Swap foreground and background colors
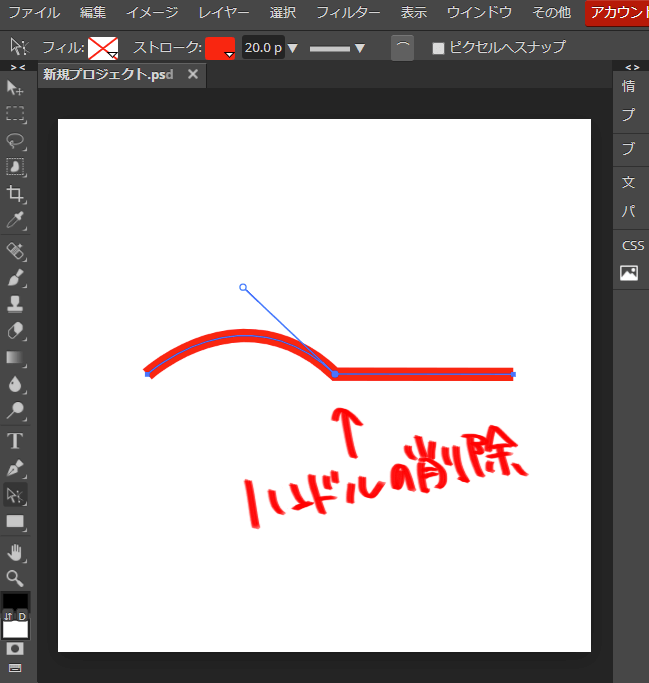This screenshot has height=683, width=649. coord(8,616)
